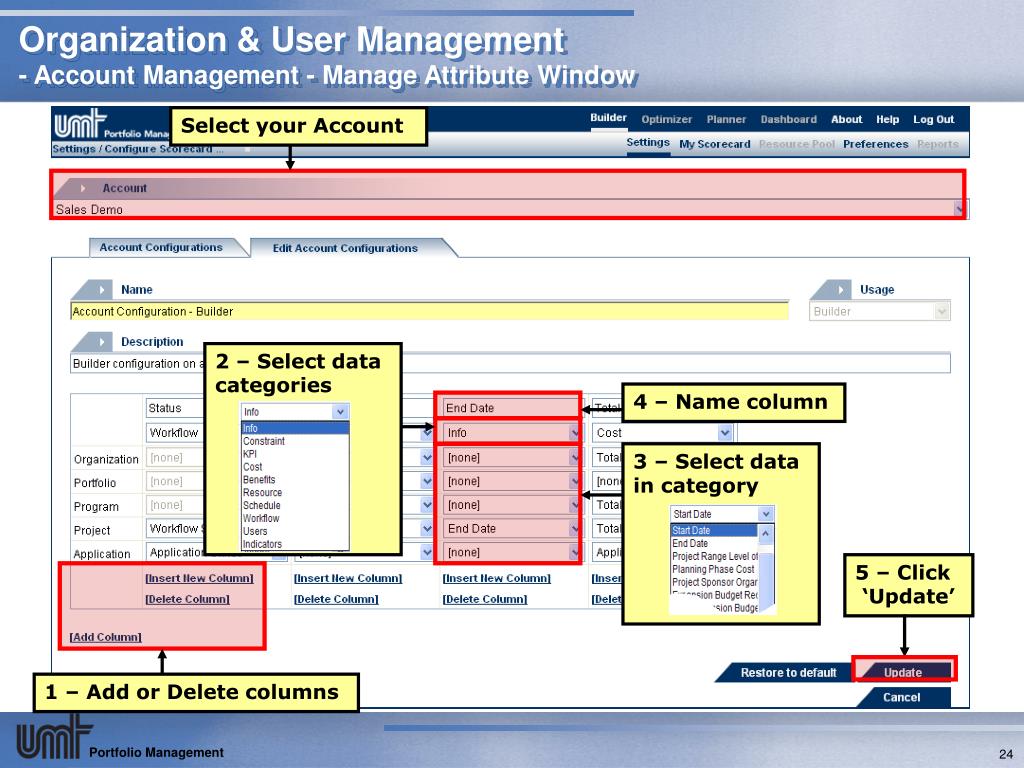Click the Description text field
The height and width of the screenshot is (768, 1024).
(510, 363)
